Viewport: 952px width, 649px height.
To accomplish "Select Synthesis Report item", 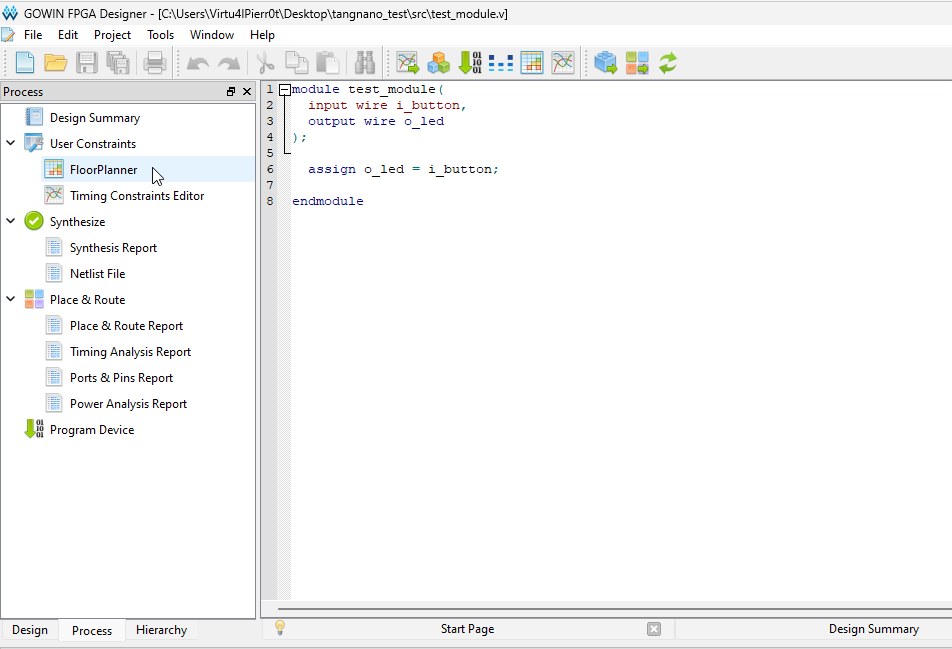I will (113, 248).
